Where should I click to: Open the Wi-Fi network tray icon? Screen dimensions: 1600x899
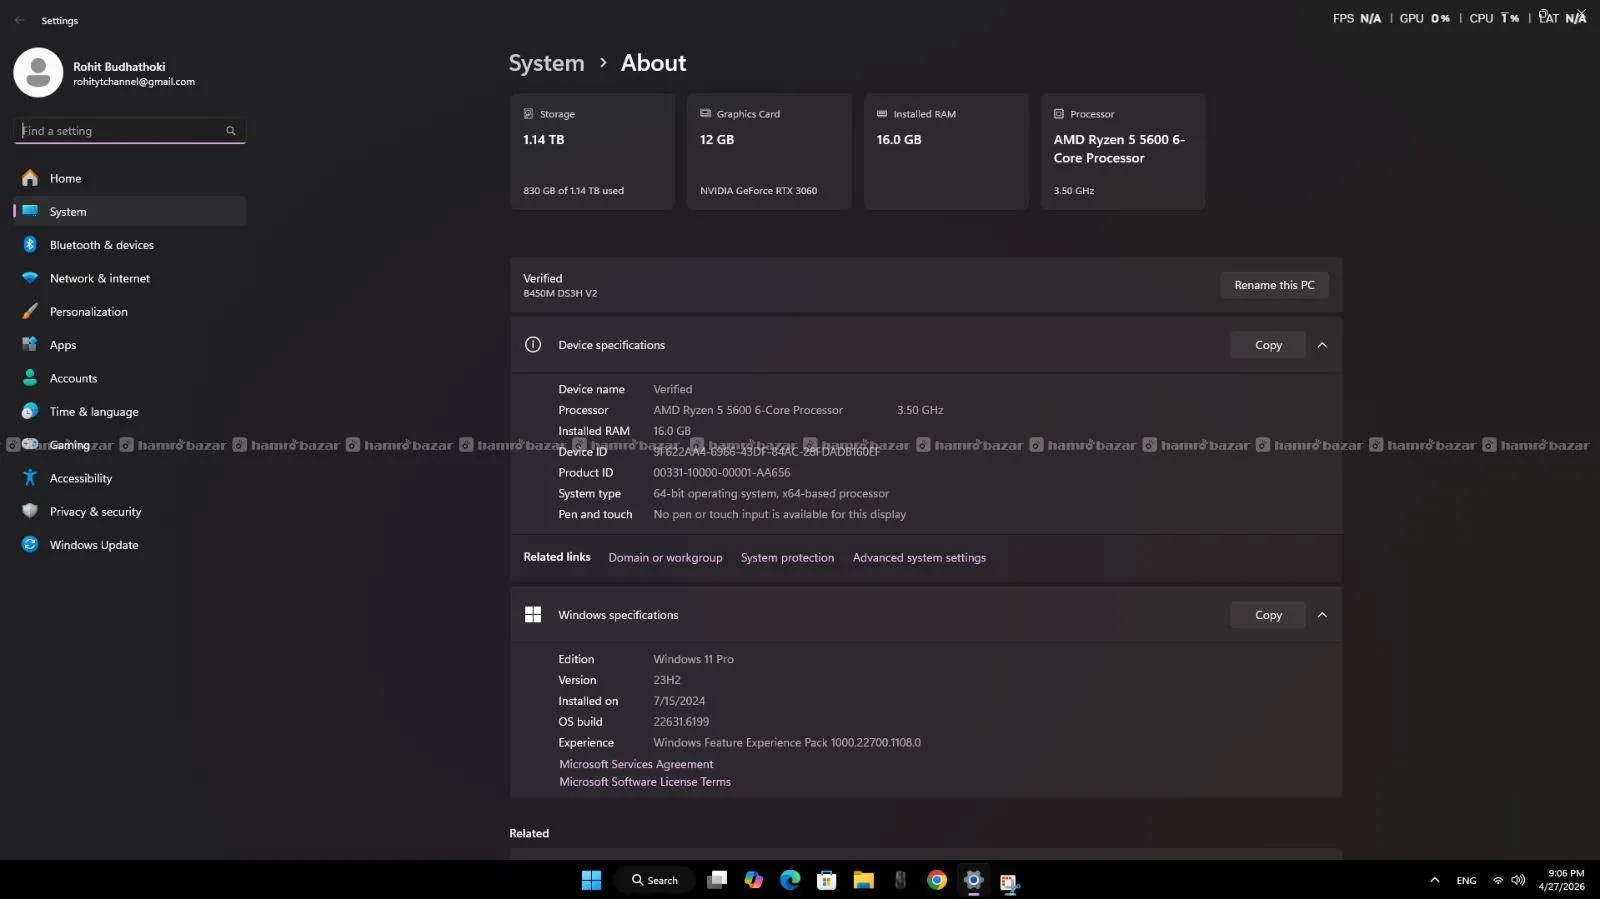pyautogui.click(x=1498, y=880)
